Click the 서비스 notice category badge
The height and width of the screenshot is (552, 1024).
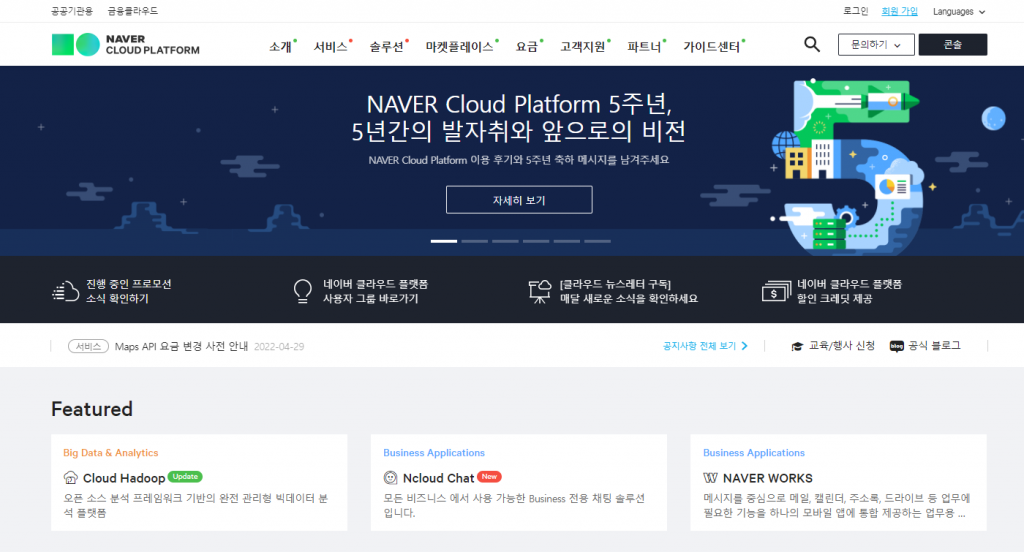tap(88, 346)
